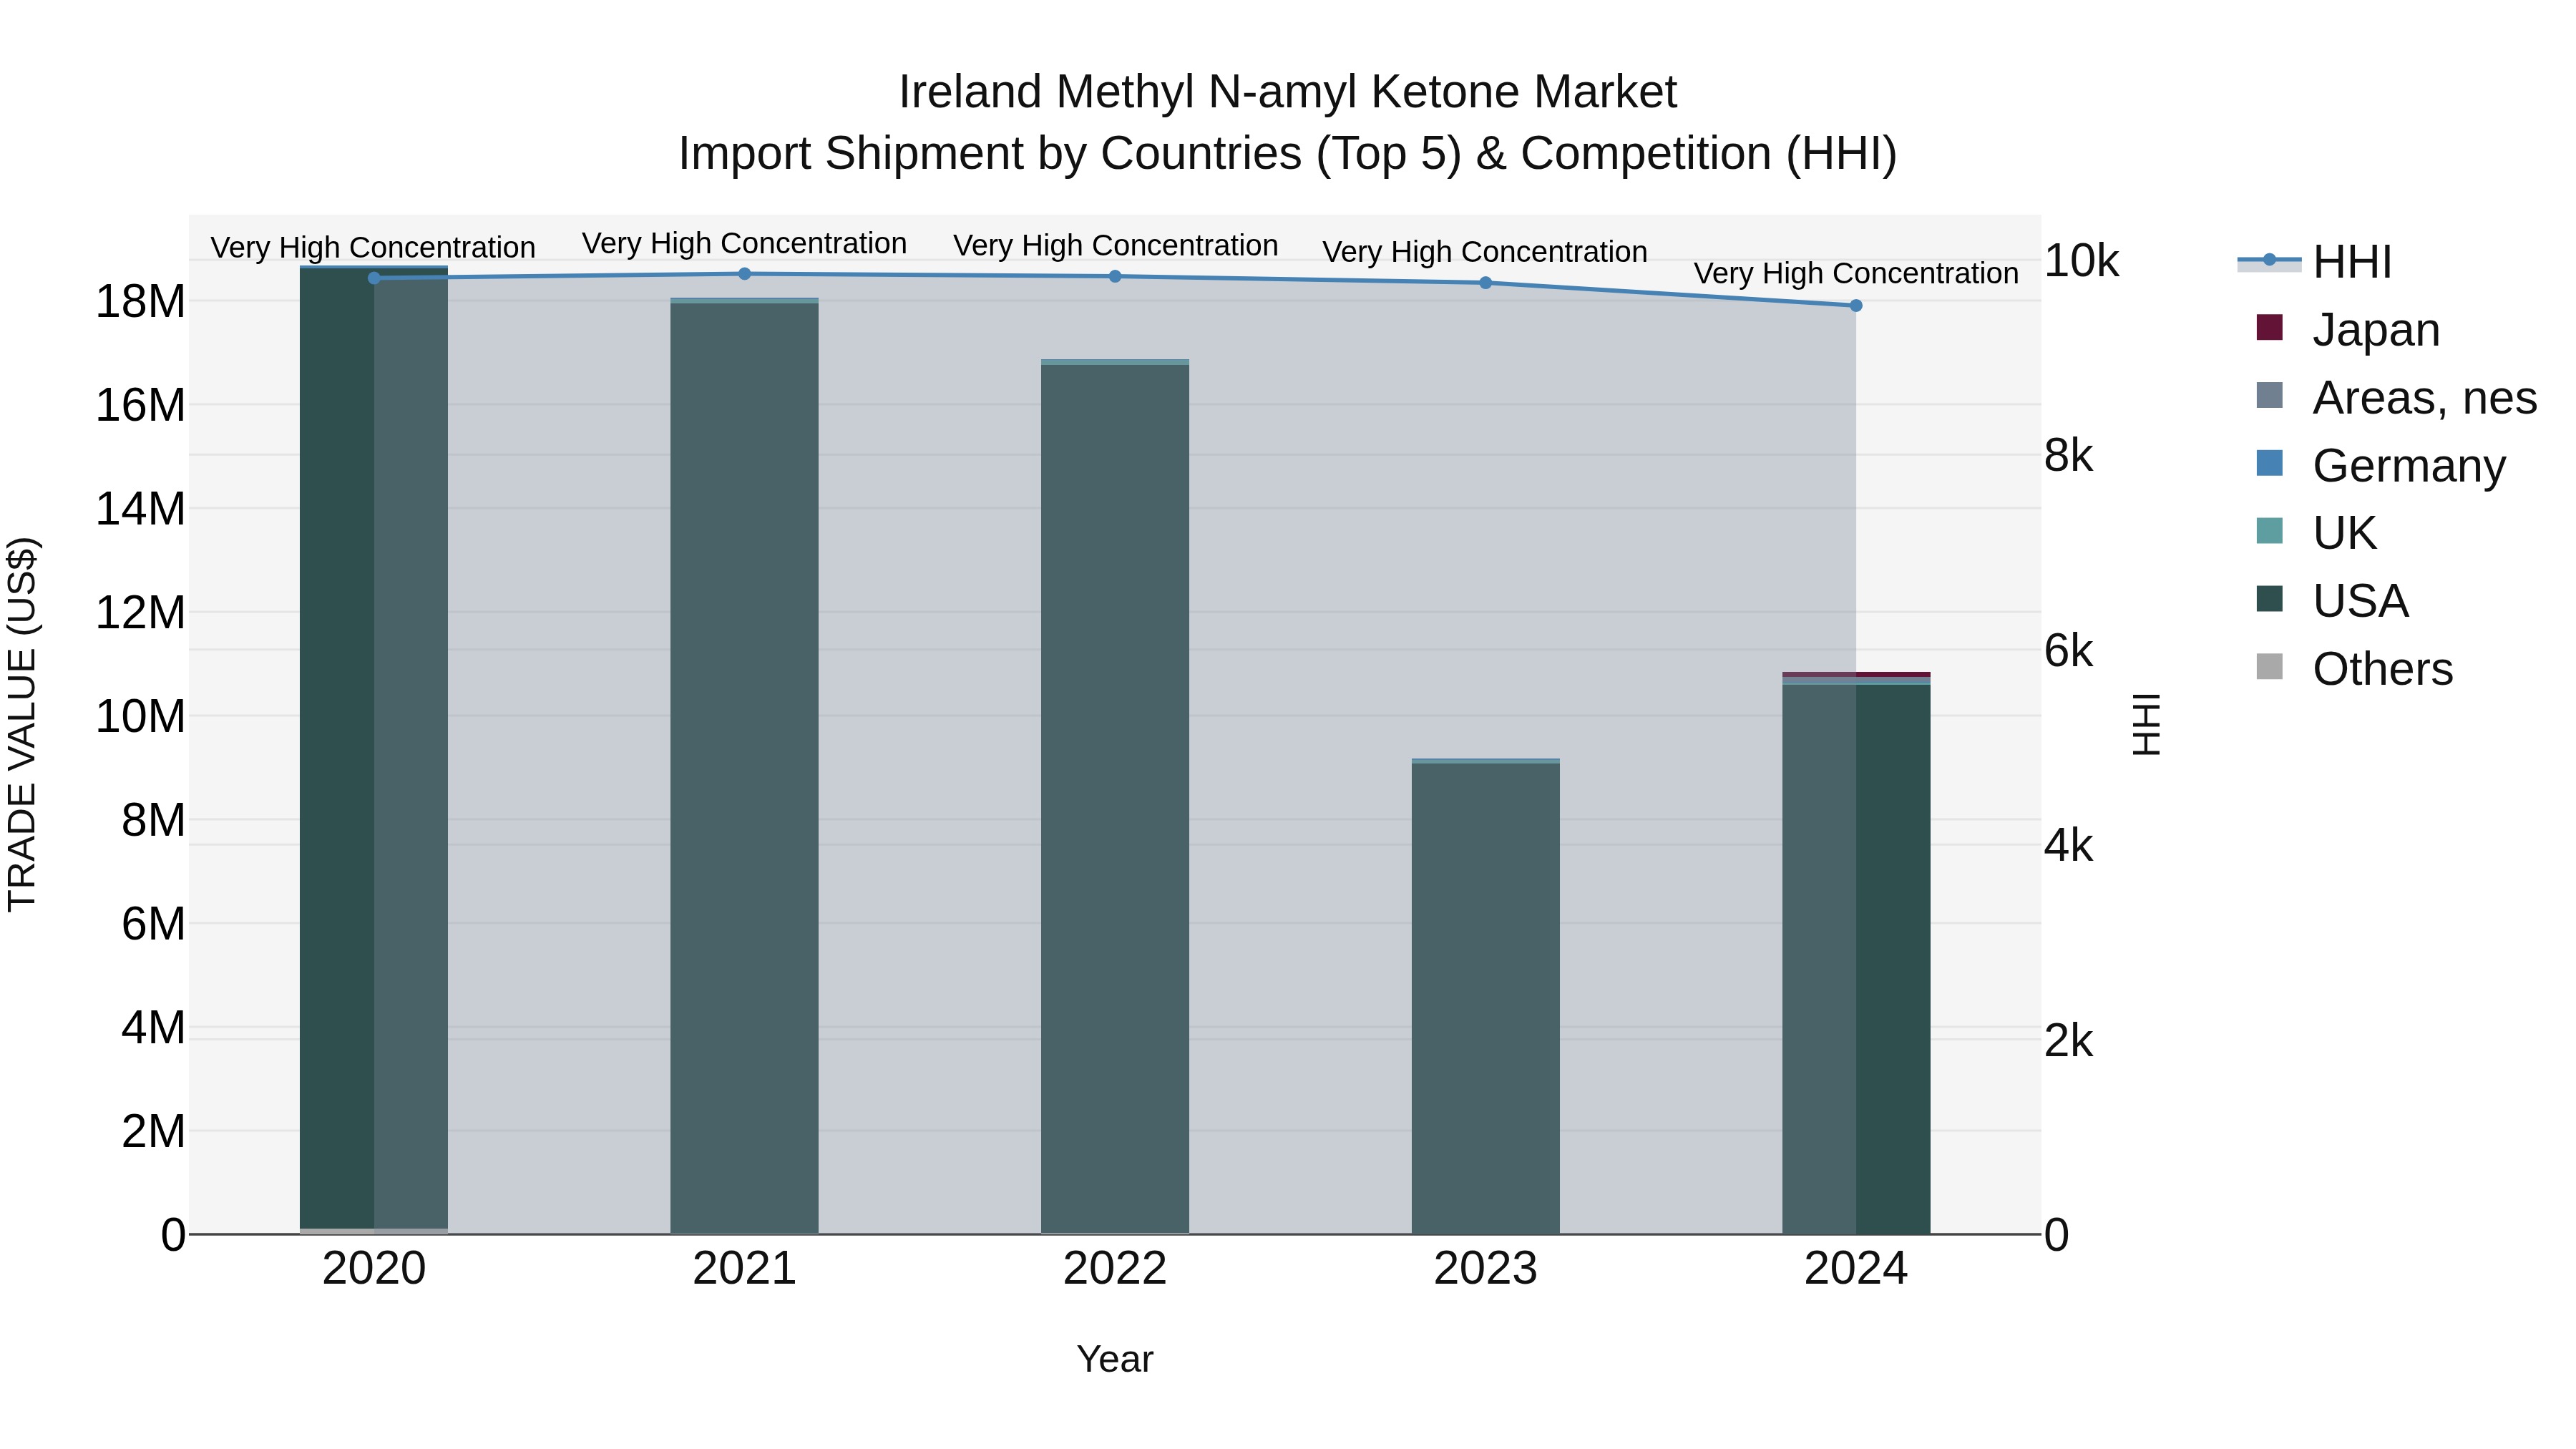
Task: Toggle Japan series in the legend
Action: click(2348, 329)
